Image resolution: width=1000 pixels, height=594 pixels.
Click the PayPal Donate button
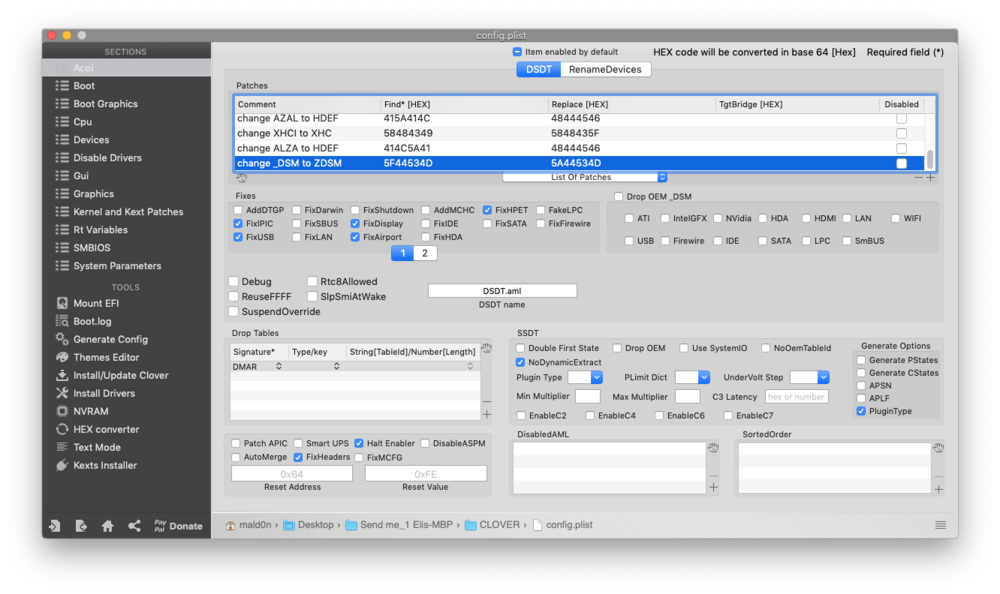178,526
